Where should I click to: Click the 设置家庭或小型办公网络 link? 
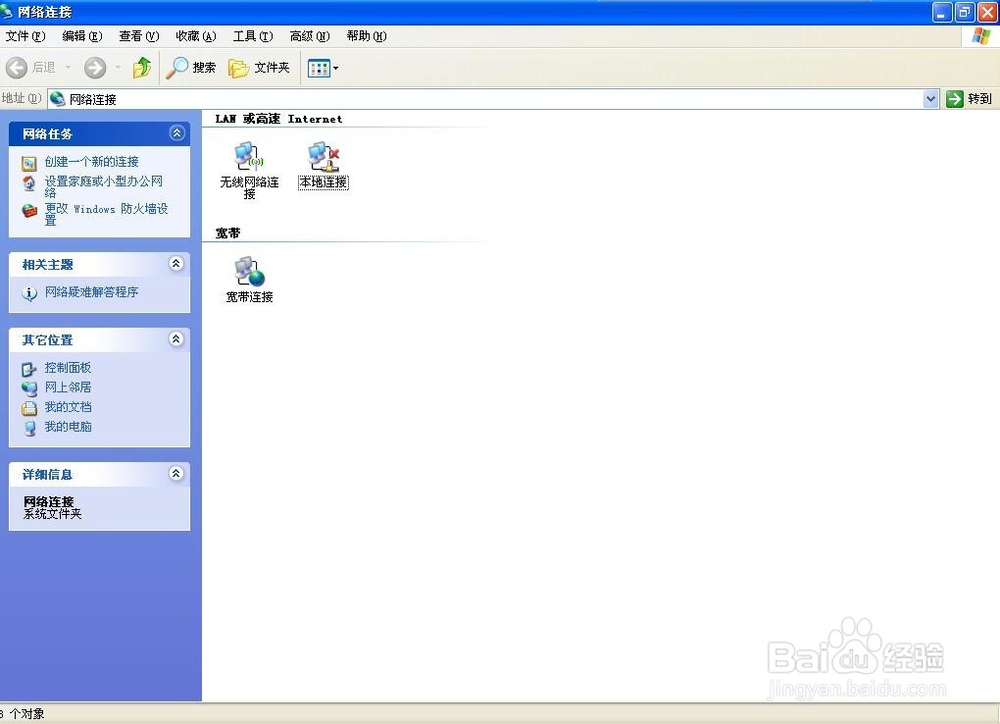(x=104, y=186)
